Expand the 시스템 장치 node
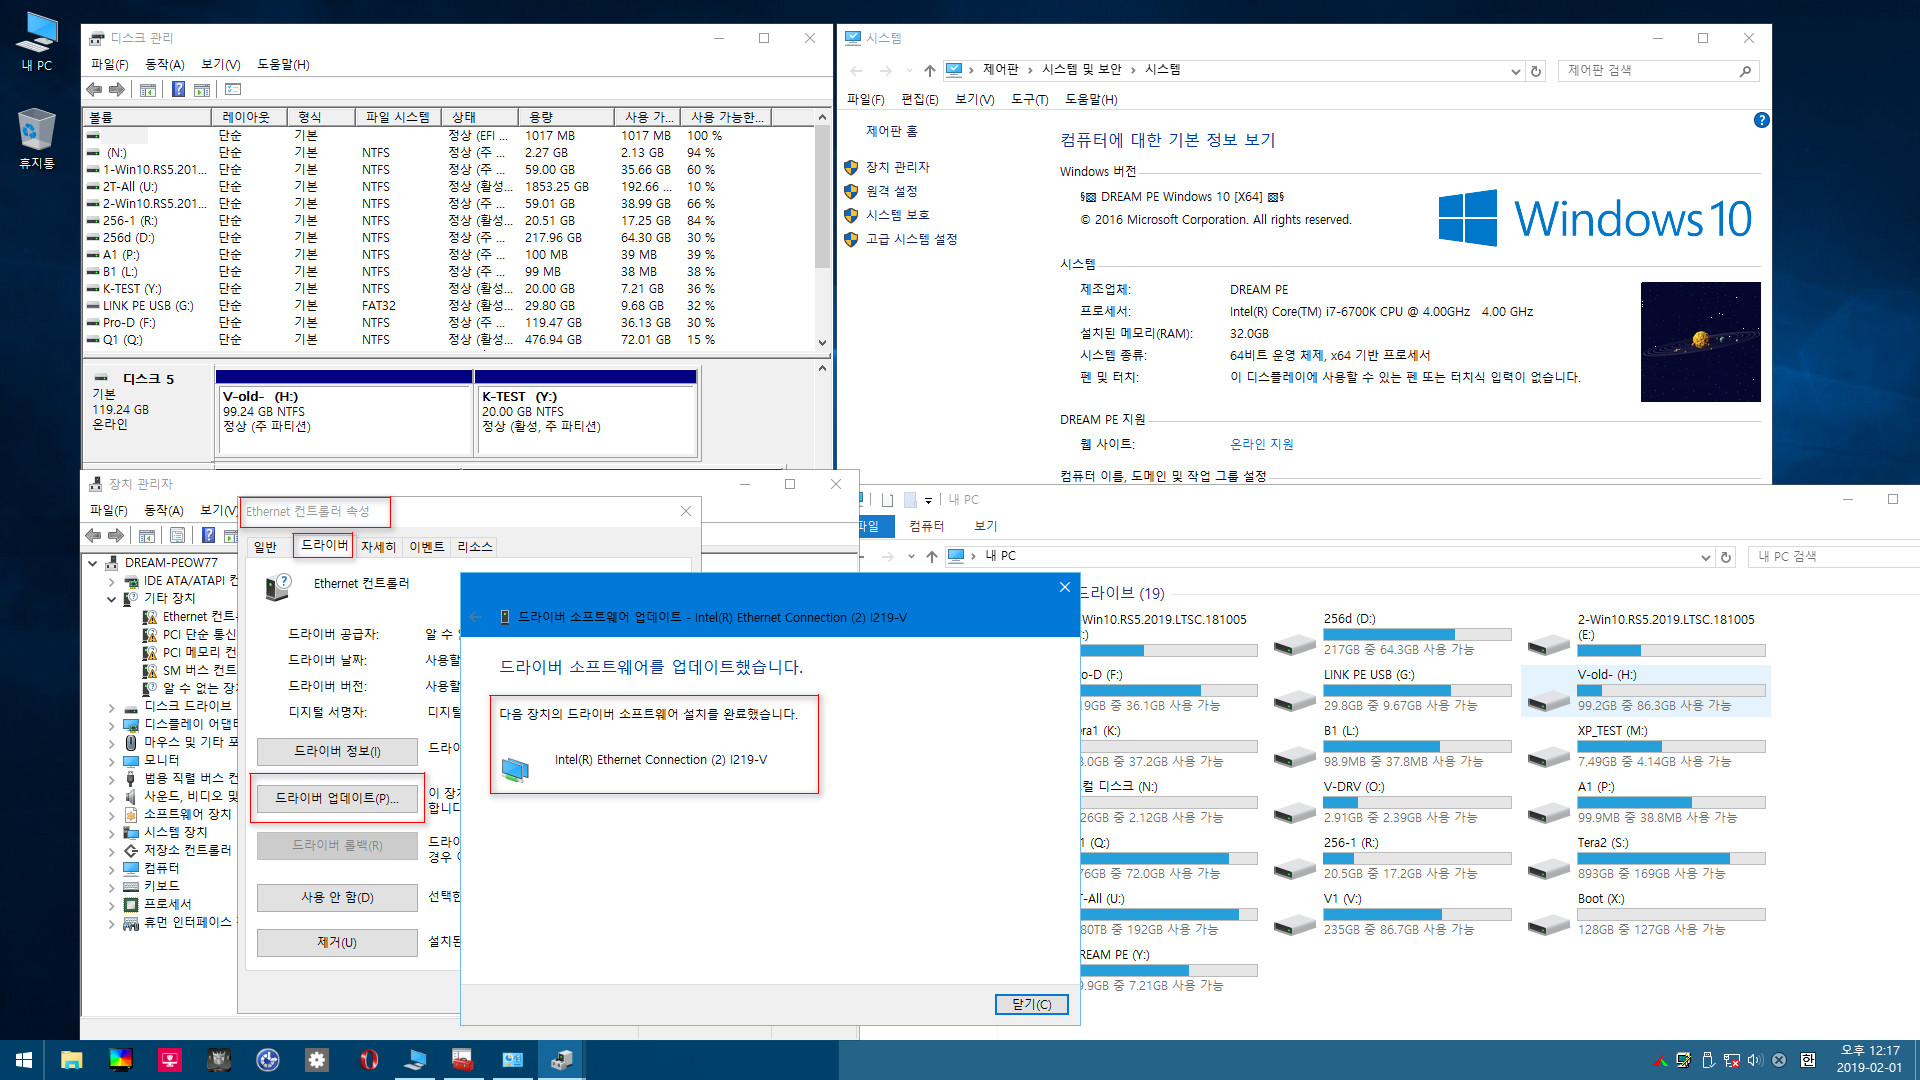Image resolution: width=1920 pixels, height=1080 pixels. point(112,833)
